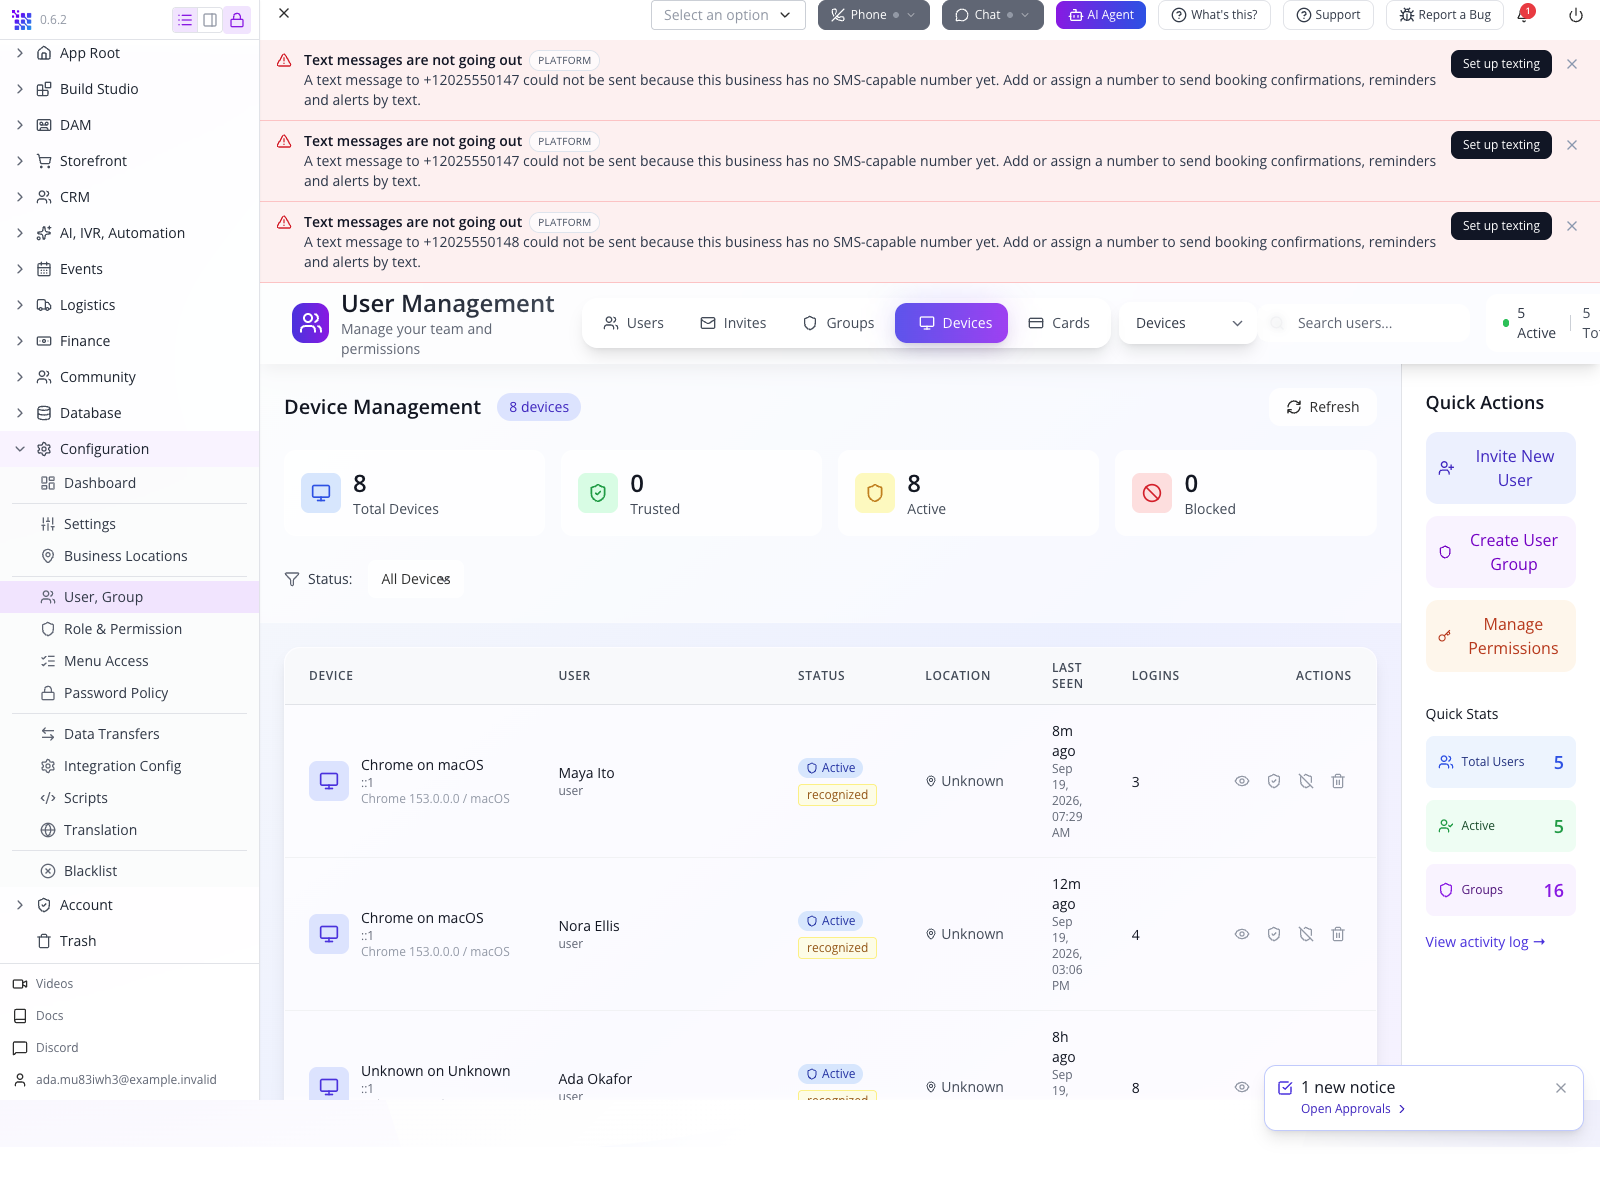Click the lock icon in top-left toolbar
Viewport: 1600px width, 1200px height.
[x=237, y=20]
